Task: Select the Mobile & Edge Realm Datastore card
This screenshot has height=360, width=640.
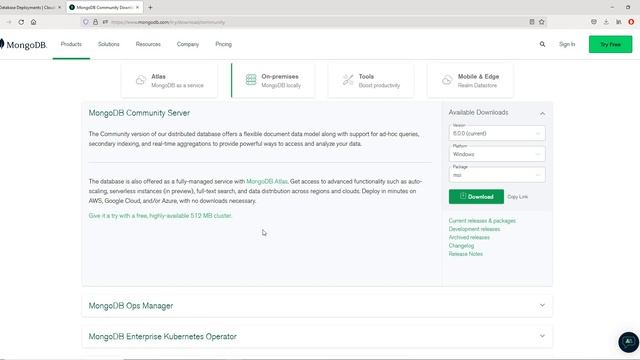Action: 471,80
